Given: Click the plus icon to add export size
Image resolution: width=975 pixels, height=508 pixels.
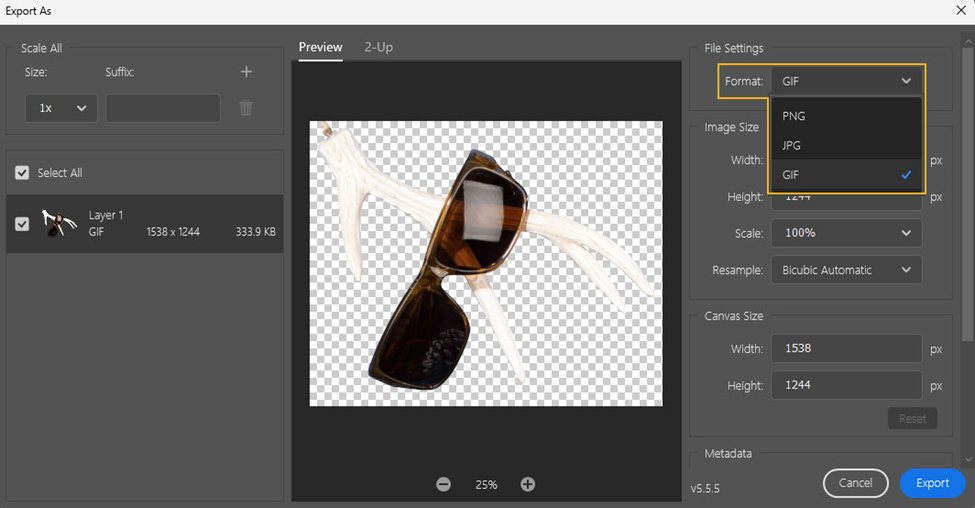Looking at the screenshot, I should (246, 72).
